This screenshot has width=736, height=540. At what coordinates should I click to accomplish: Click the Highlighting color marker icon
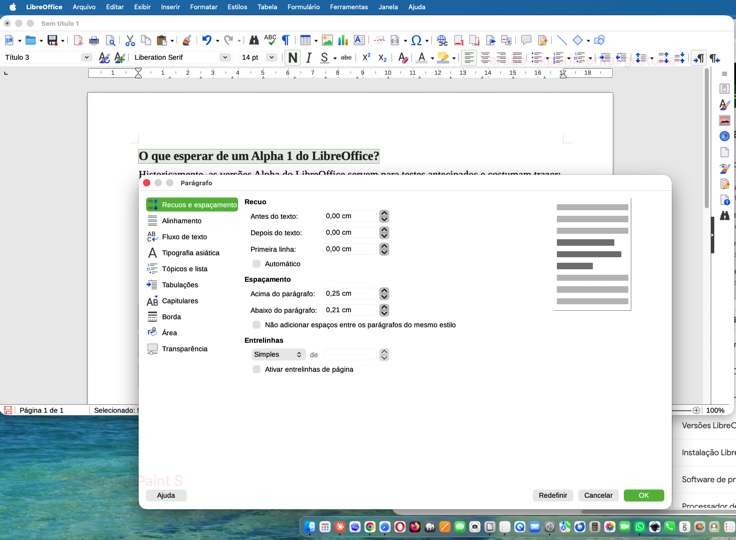click(x=443, y=58)
